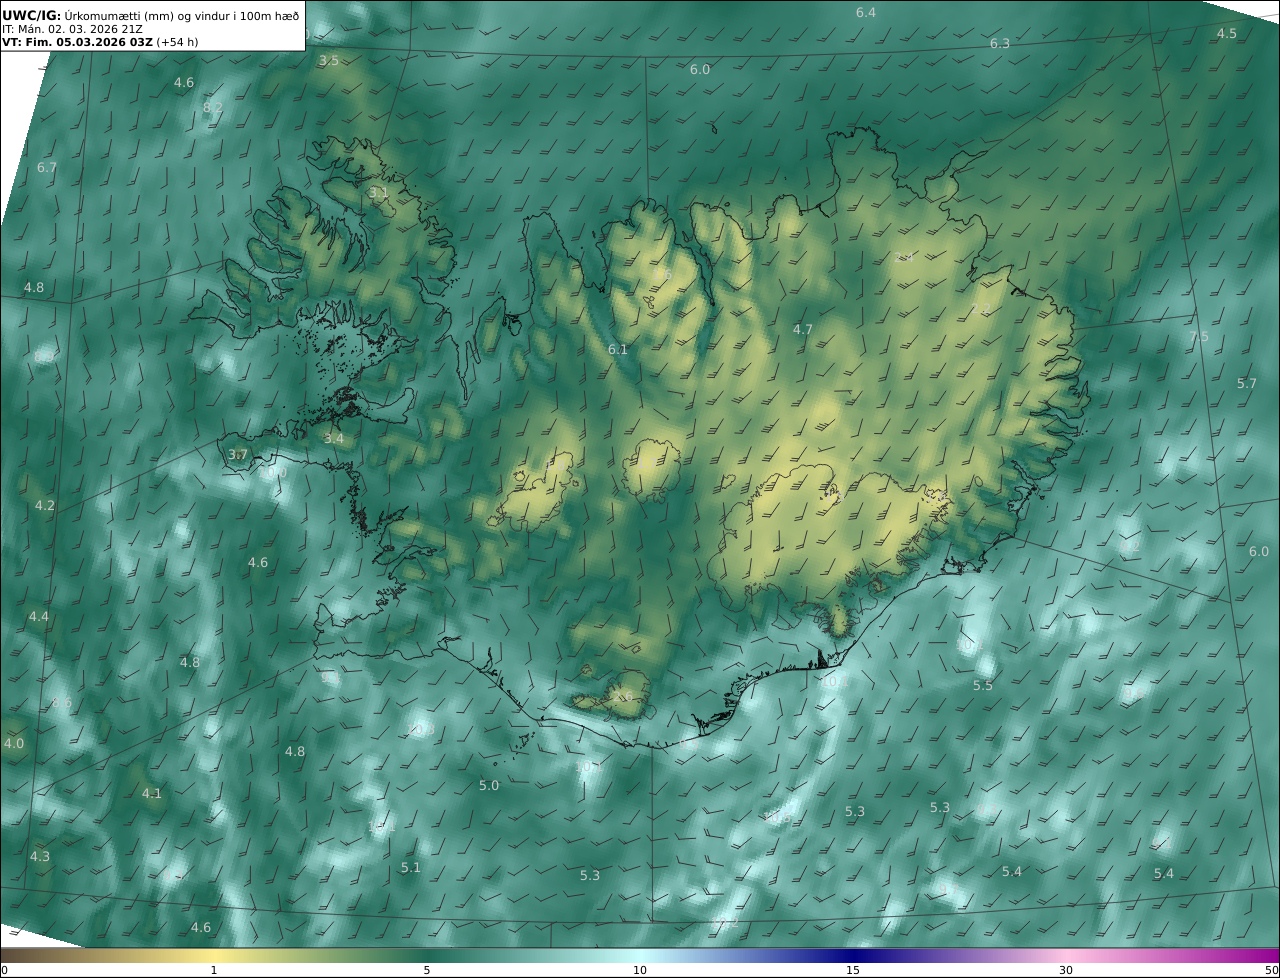Click the map value 7.5
The width and height of the screenshot is (1280, 978).
(x=1198, y=336)
